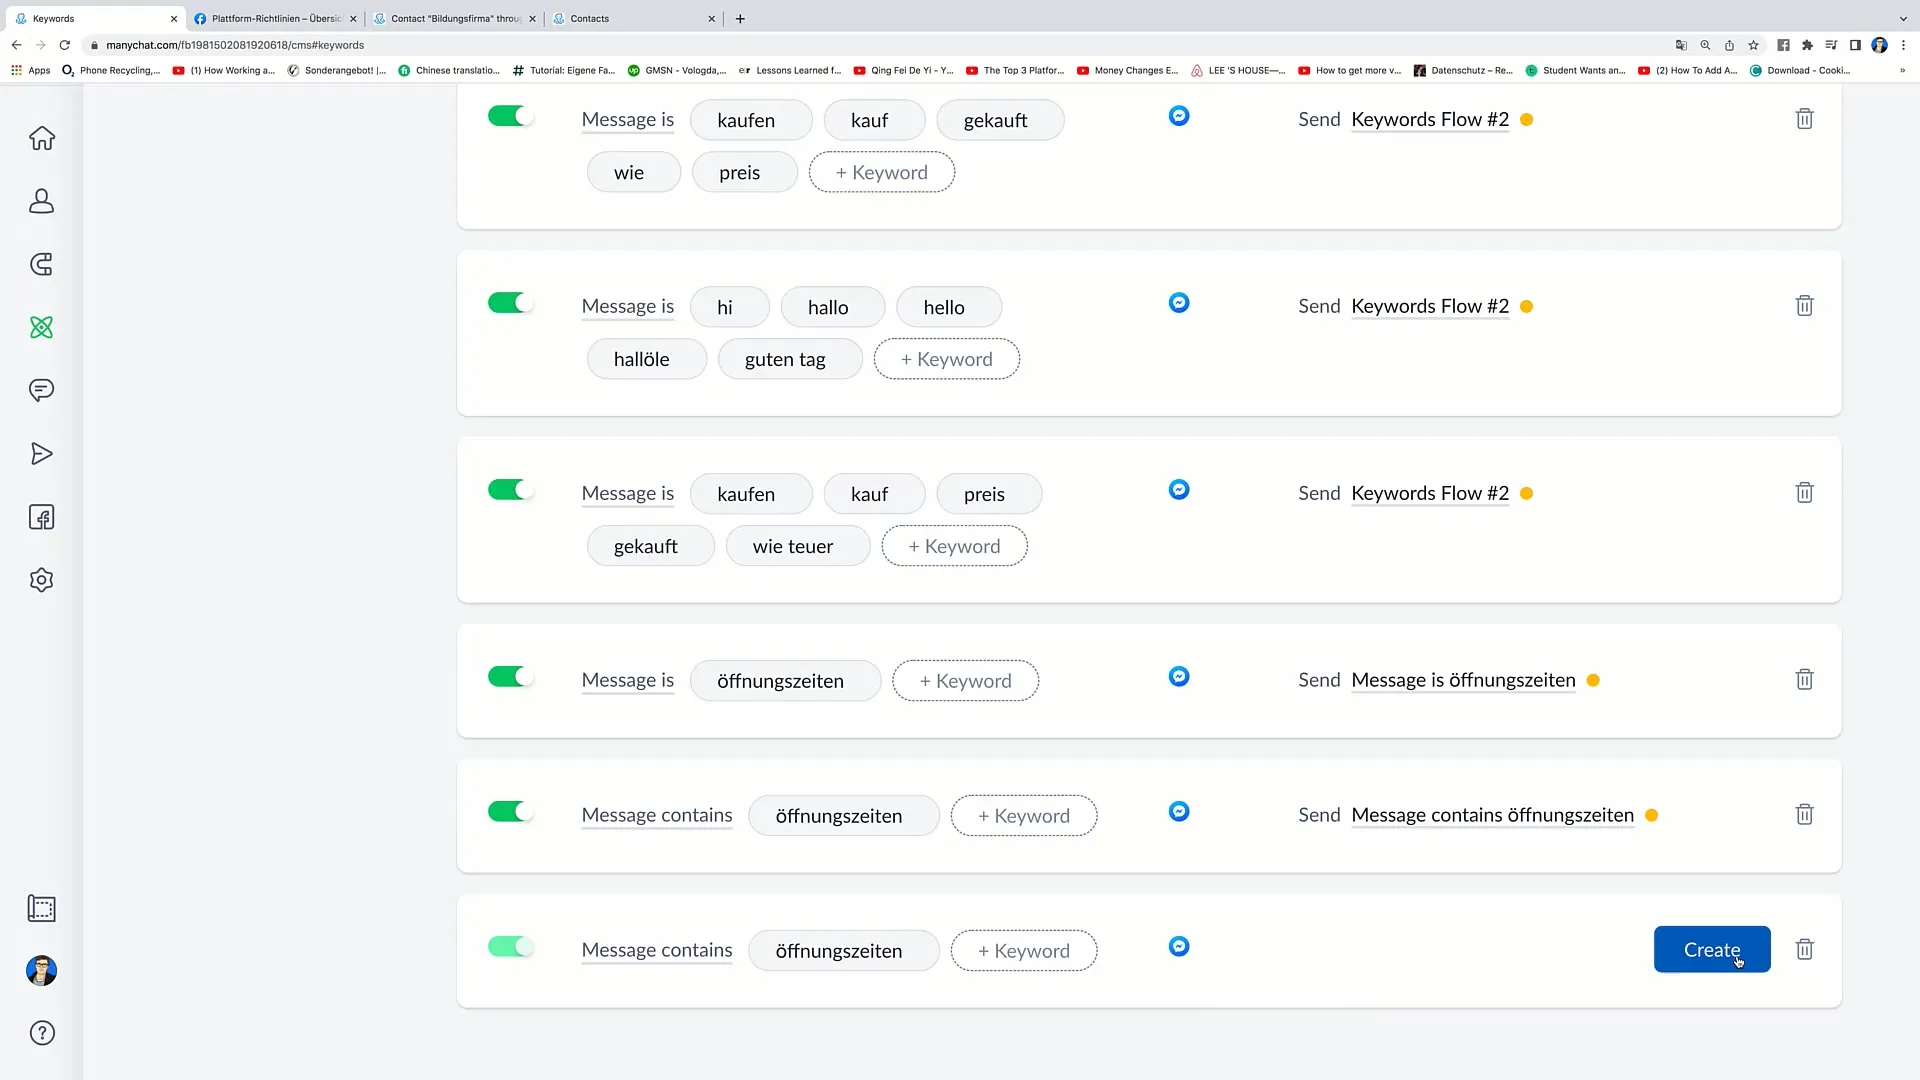1920x1080 pixels.
Task: Select the 'hallöle' keyword chip
Action: pos(647,359)
